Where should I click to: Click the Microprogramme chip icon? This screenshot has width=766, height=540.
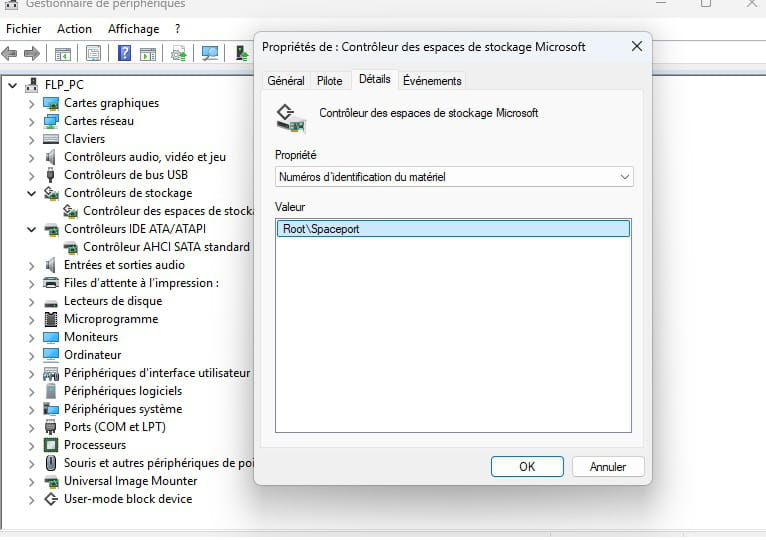[51, 319]
